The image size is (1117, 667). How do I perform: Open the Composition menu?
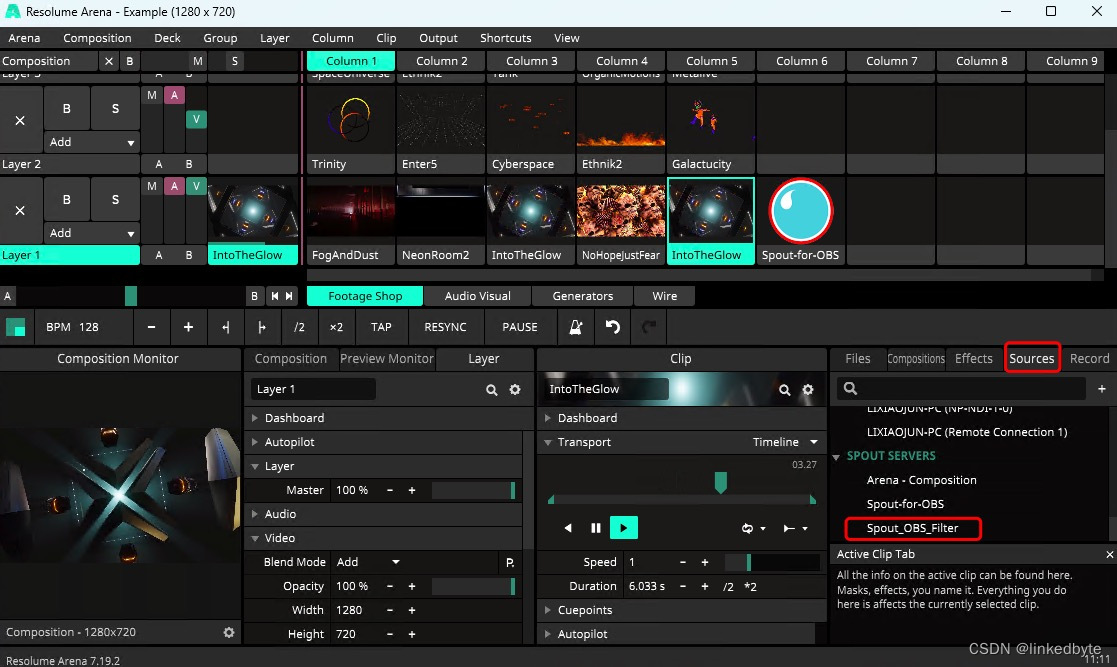point(97,38)
